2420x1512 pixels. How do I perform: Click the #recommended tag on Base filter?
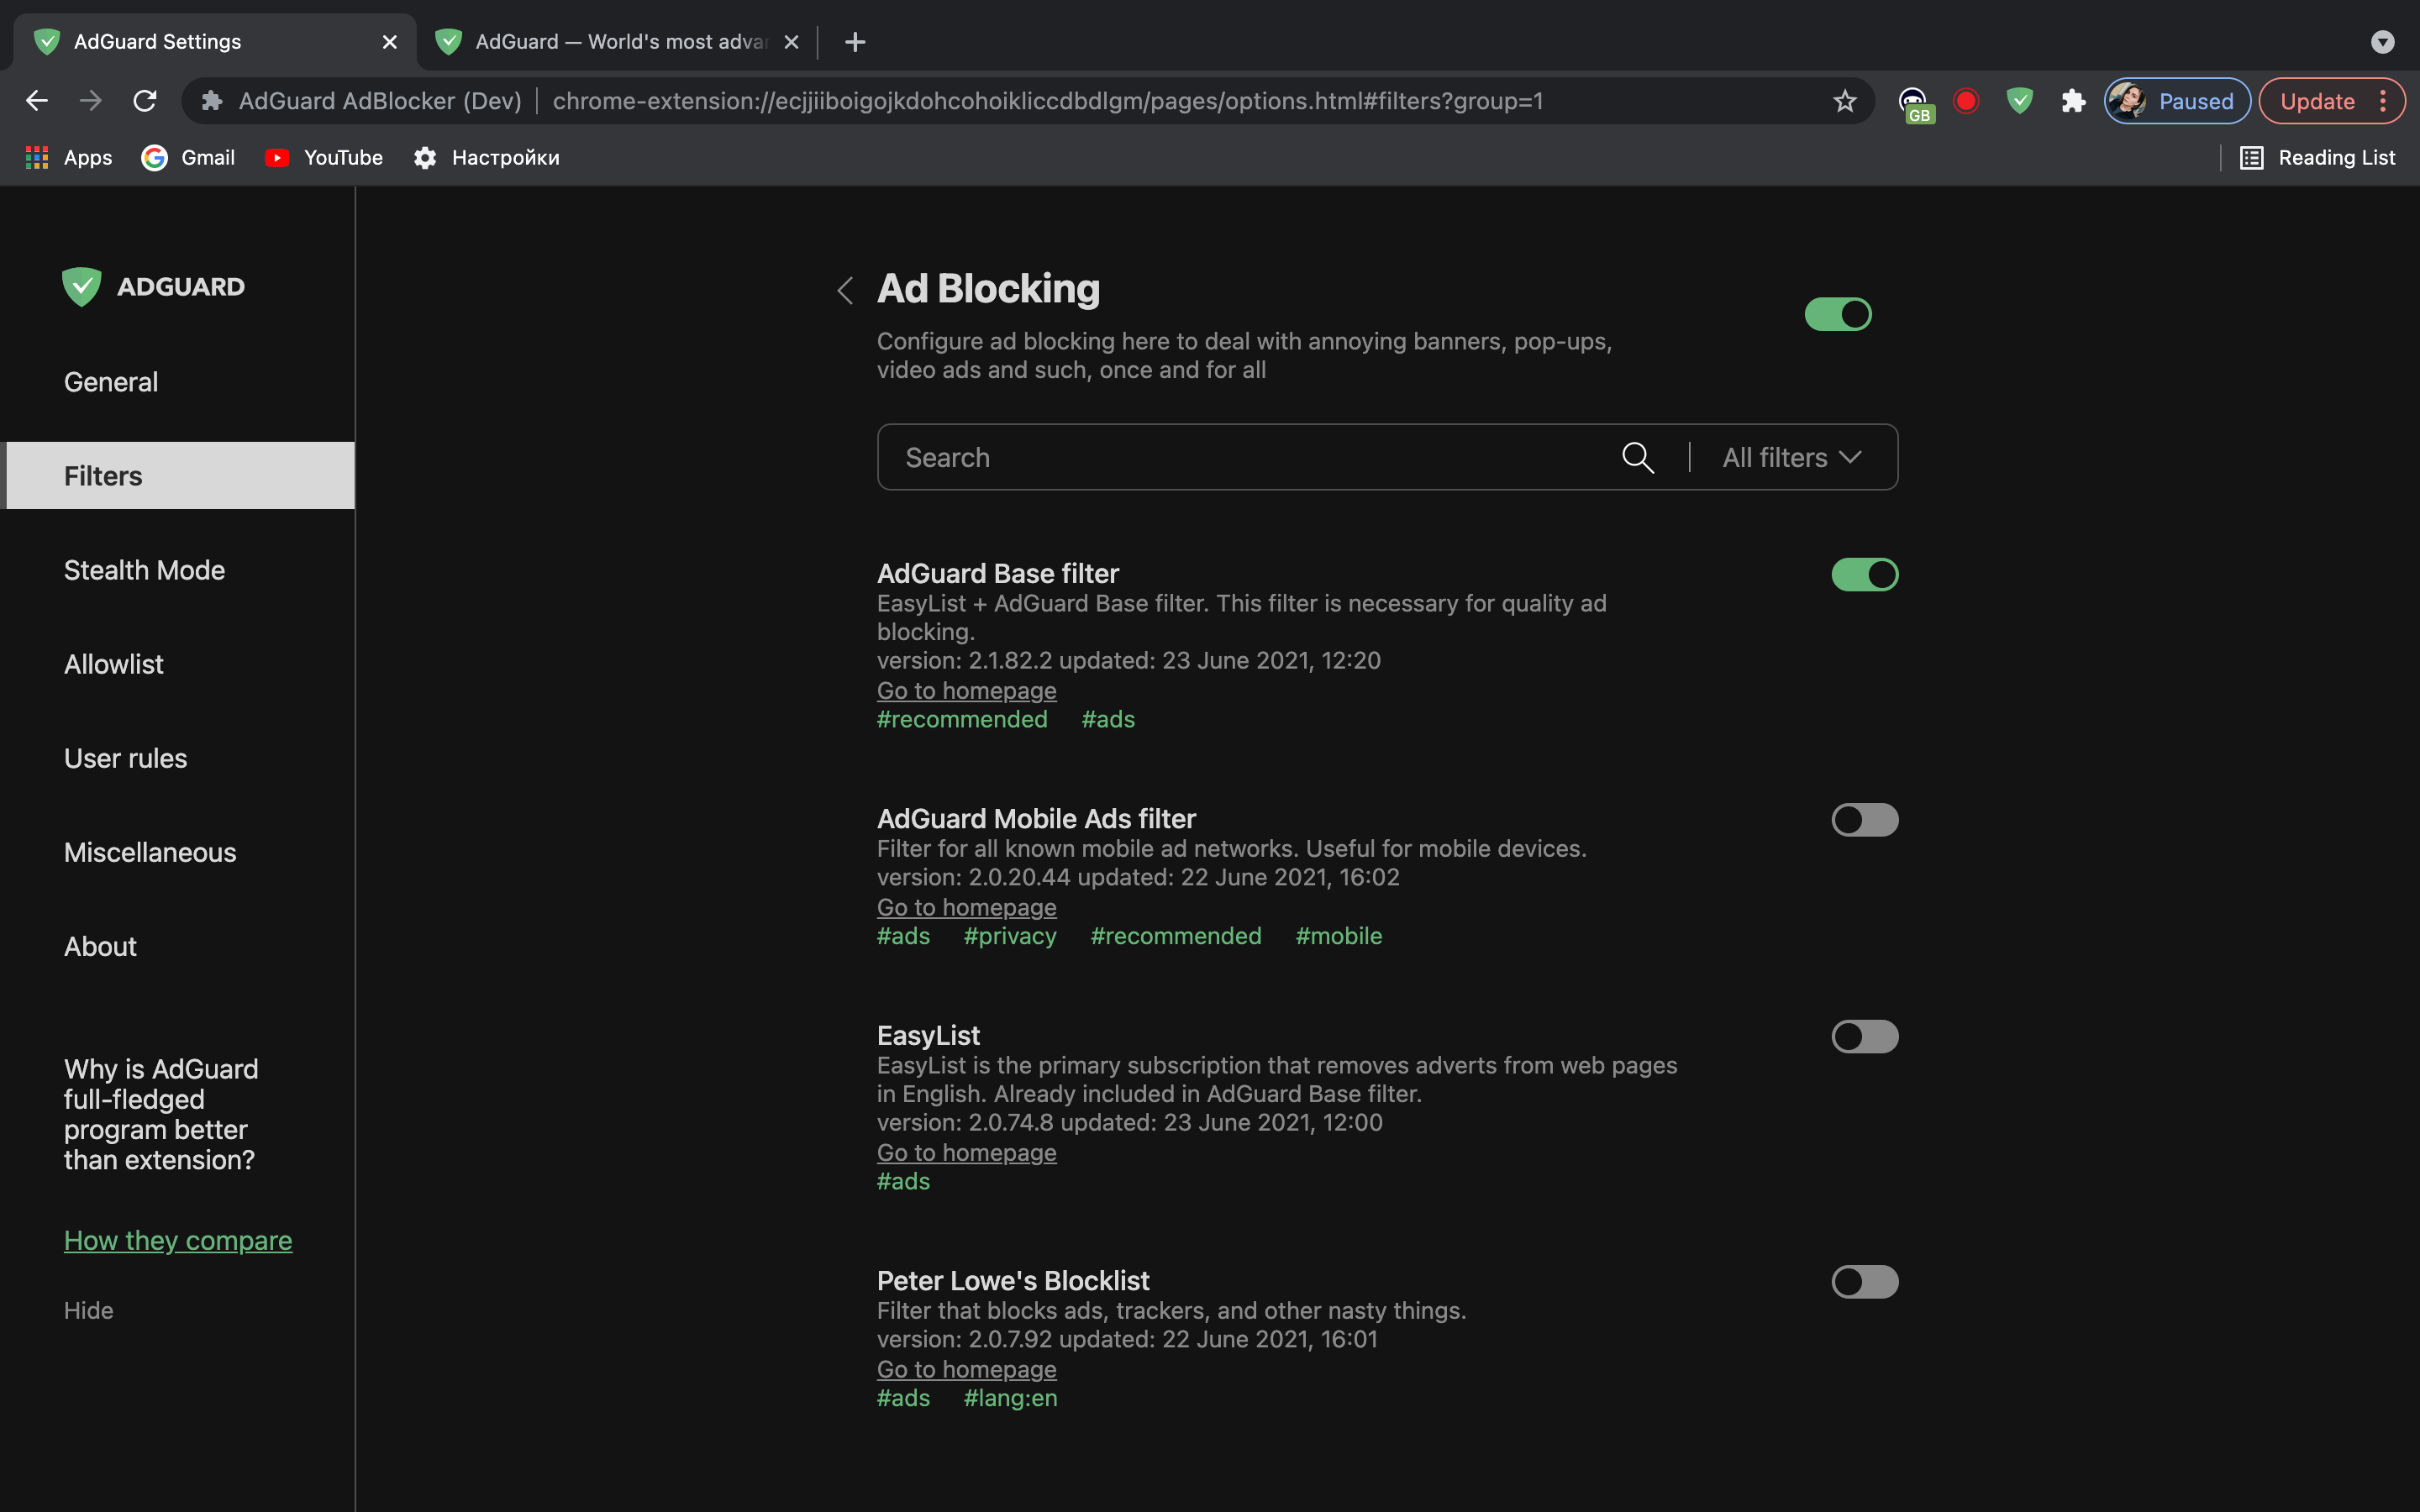point(962,717)
